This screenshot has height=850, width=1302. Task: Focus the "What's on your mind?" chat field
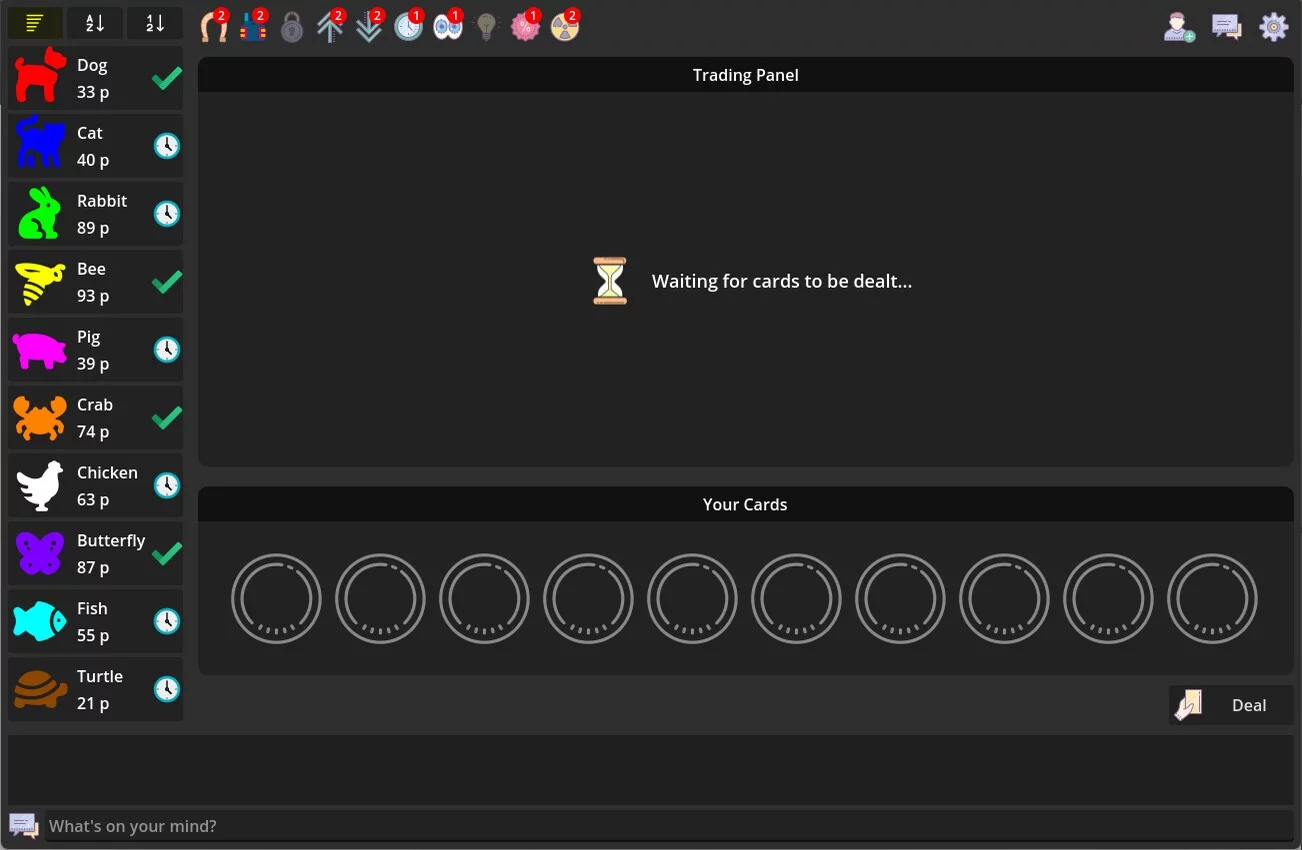669,826
